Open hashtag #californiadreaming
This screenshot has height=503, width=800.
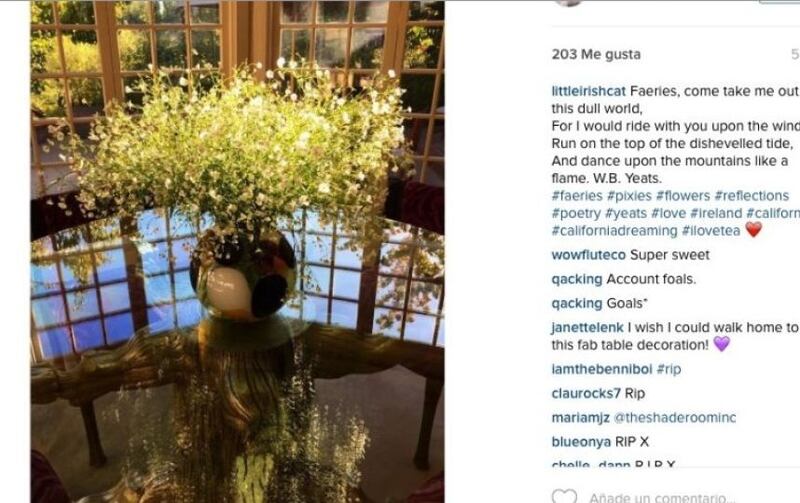tap(614, 231)
